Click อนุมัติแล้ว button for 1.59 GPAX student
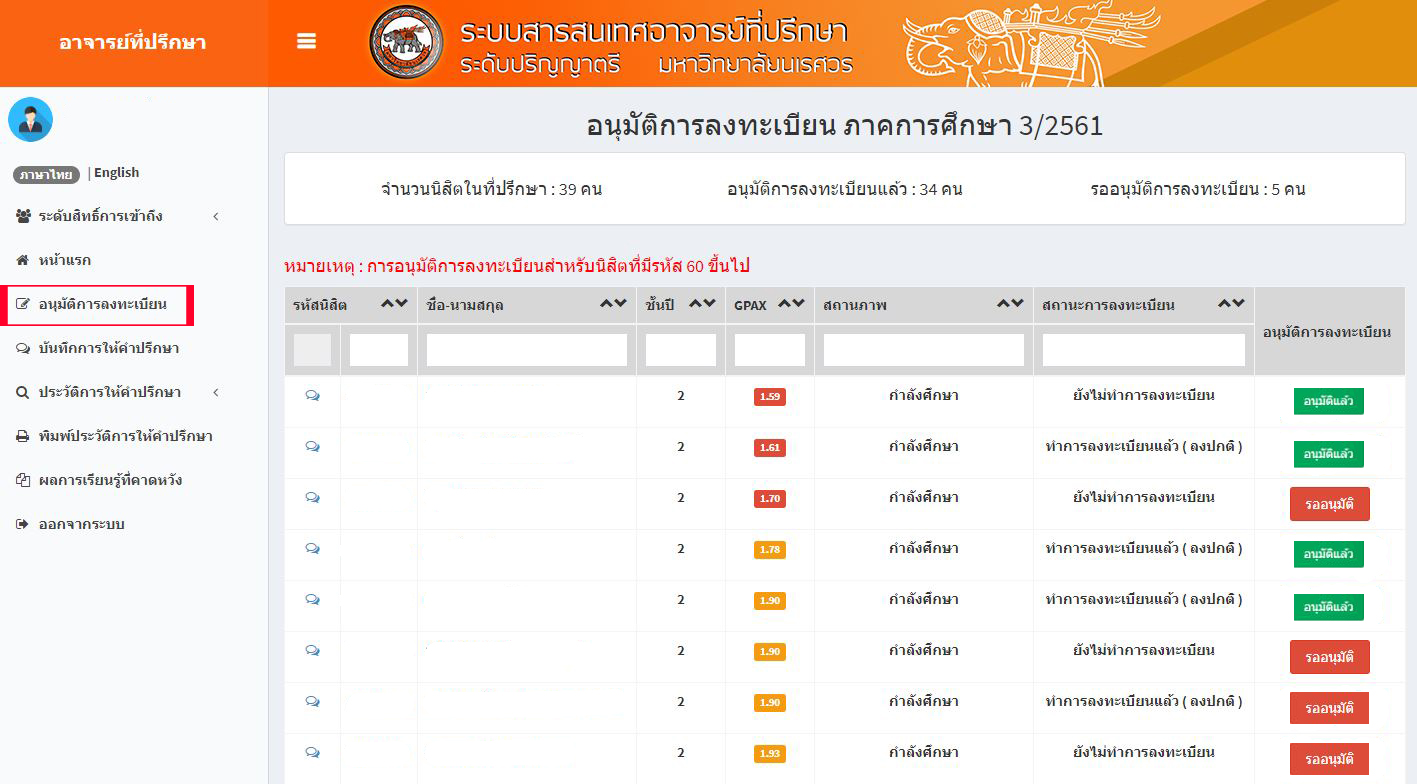Image resolution: width=1417 pixels, height=784 pixels. 1328,401
